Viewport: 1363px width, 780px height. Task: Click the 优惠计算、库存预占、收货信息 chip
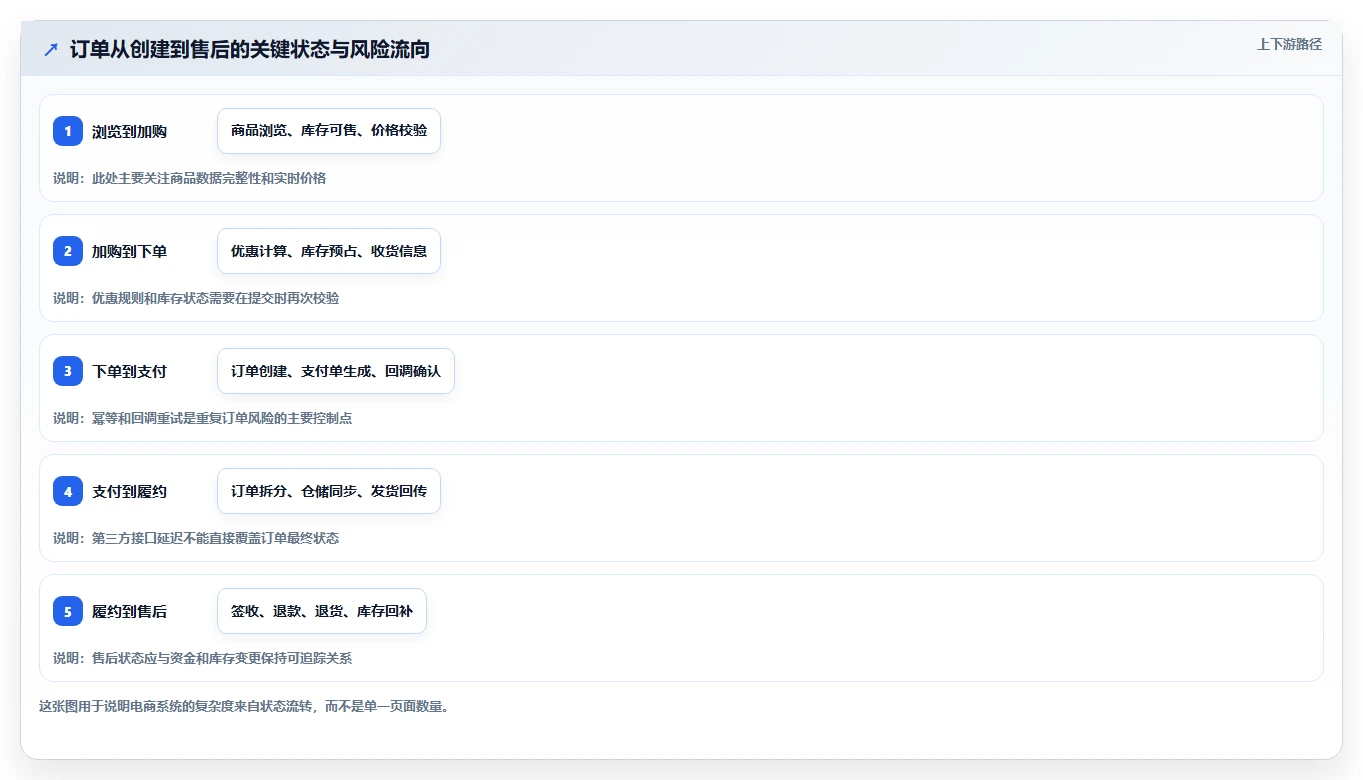(x=329, y=251)
